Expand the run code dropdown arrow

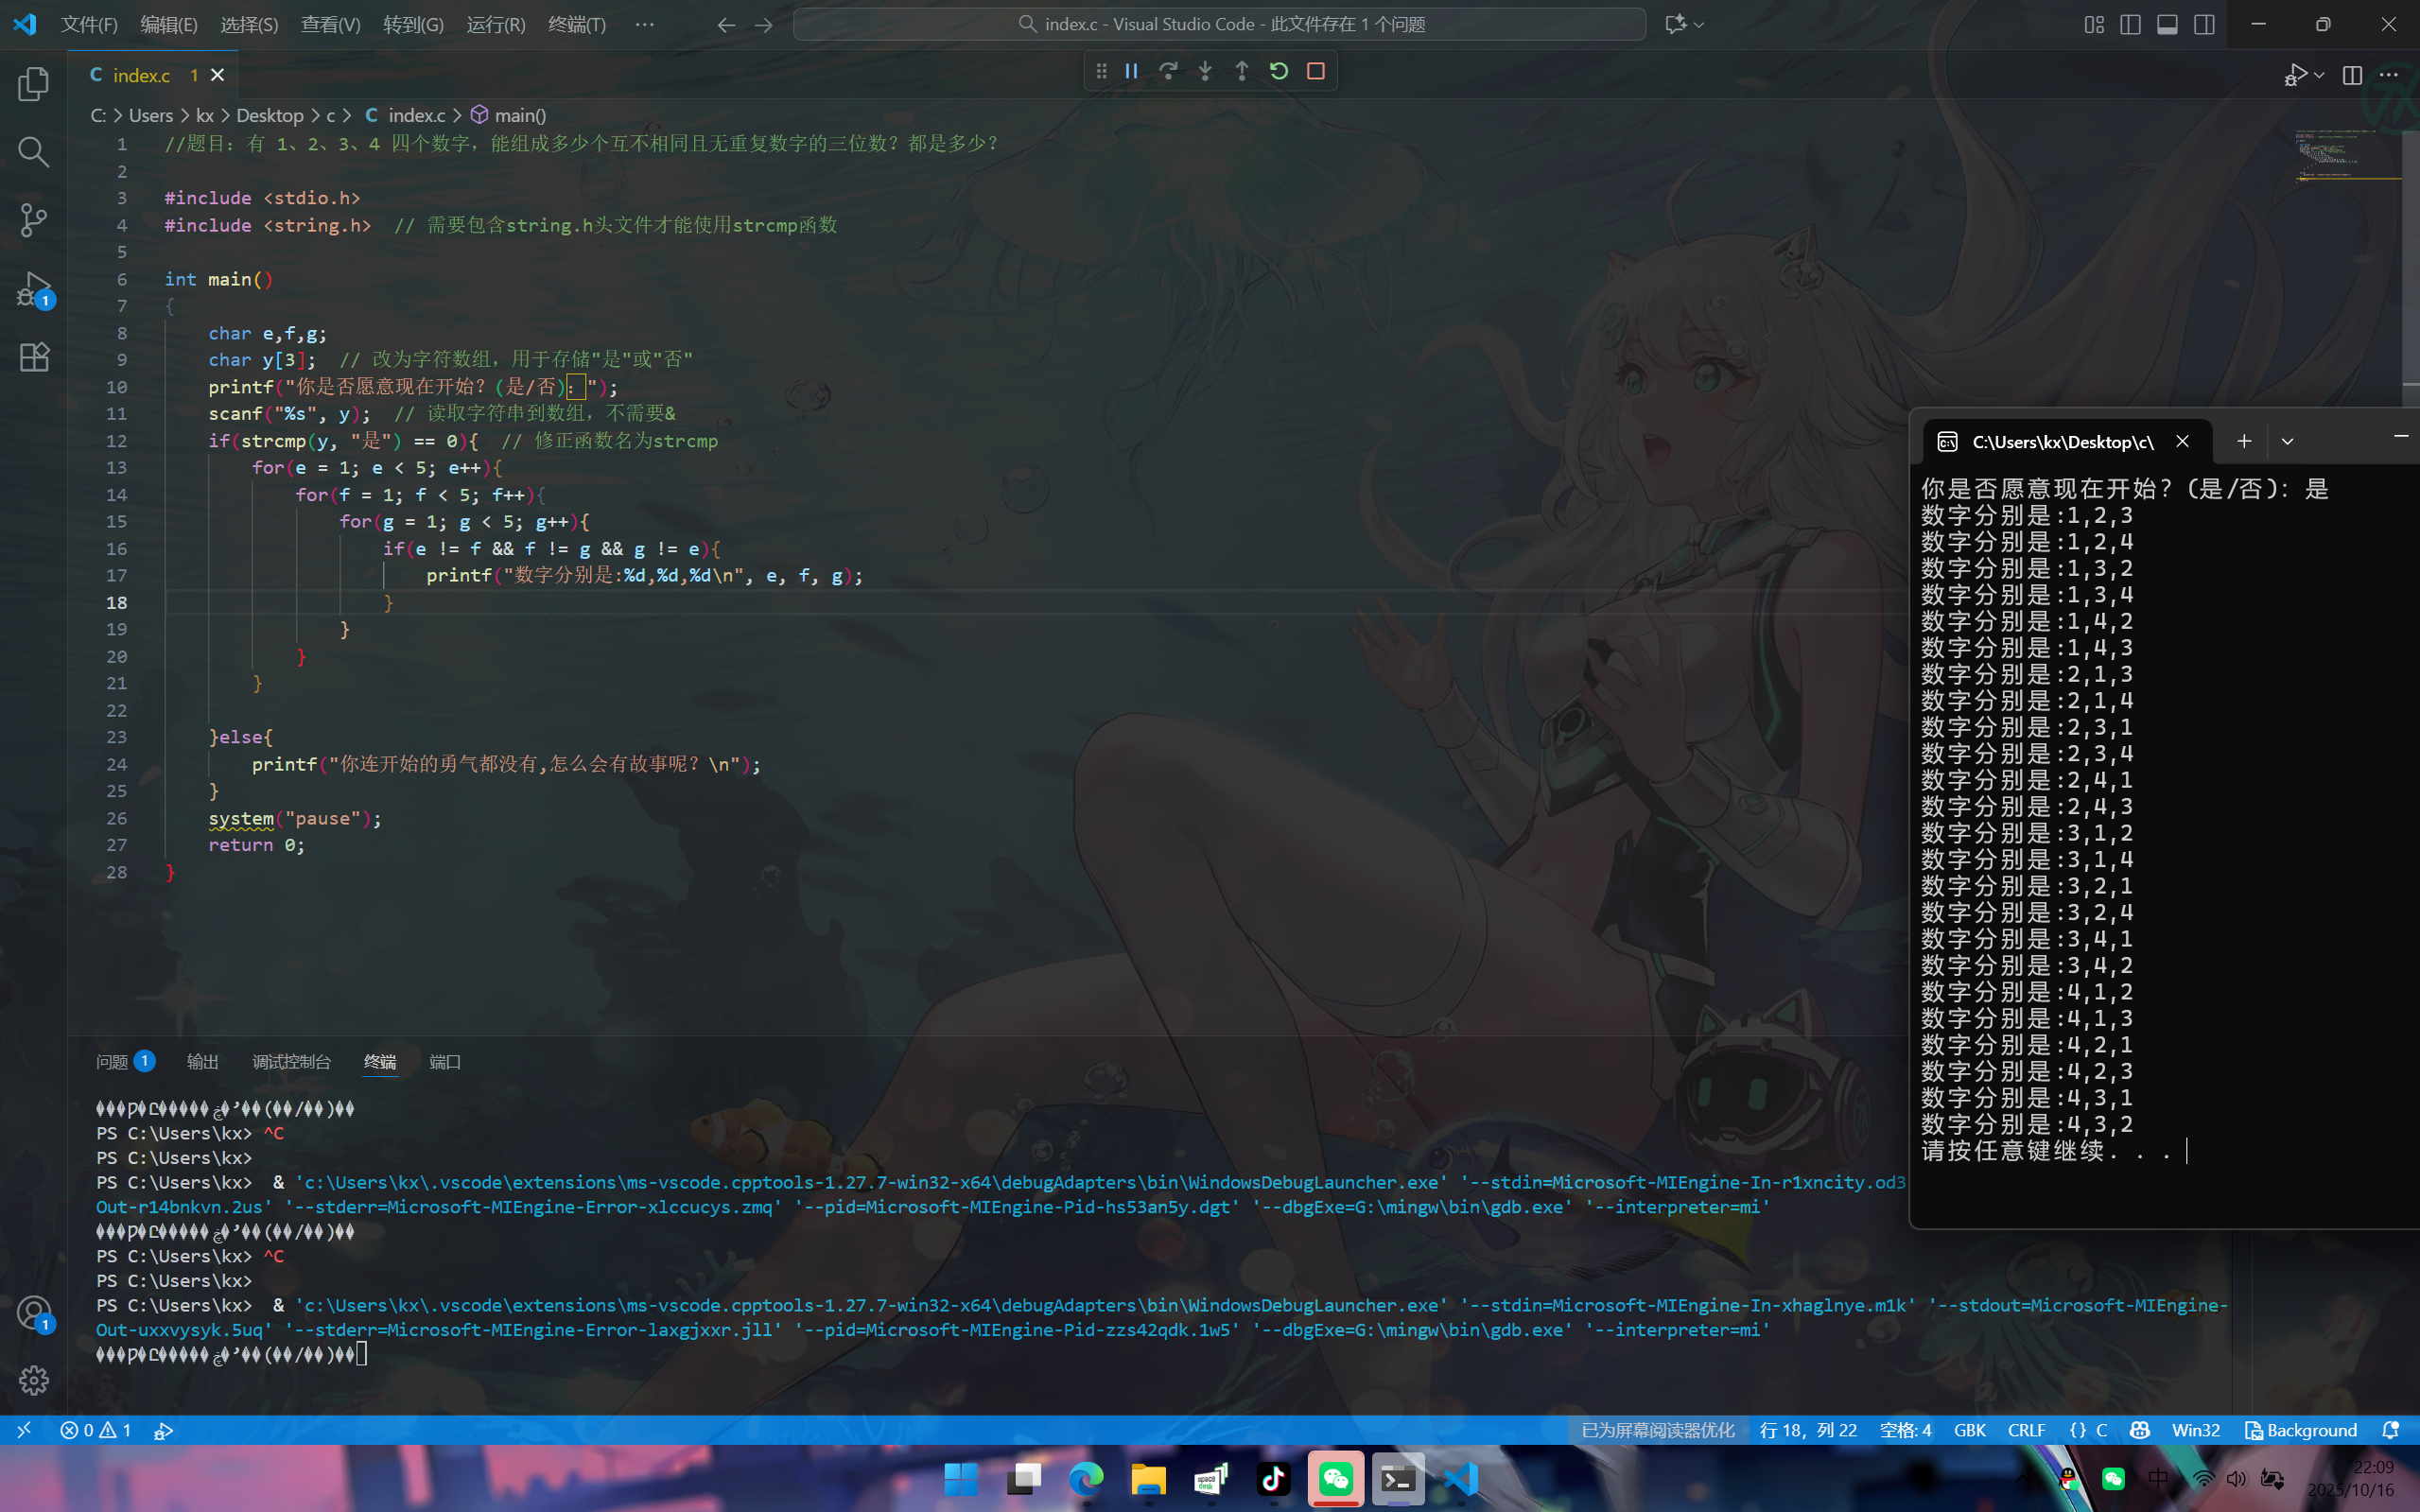point(2319,75)
